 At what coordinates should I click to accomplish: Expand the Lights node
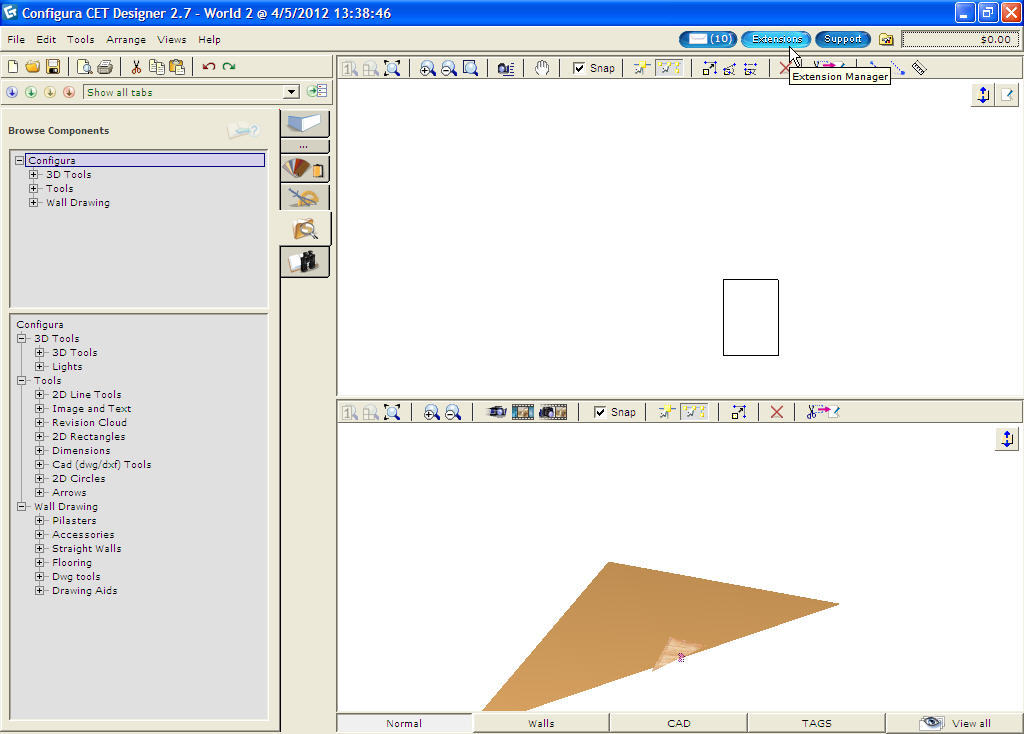pyautogui.click(x=40, y=366)
